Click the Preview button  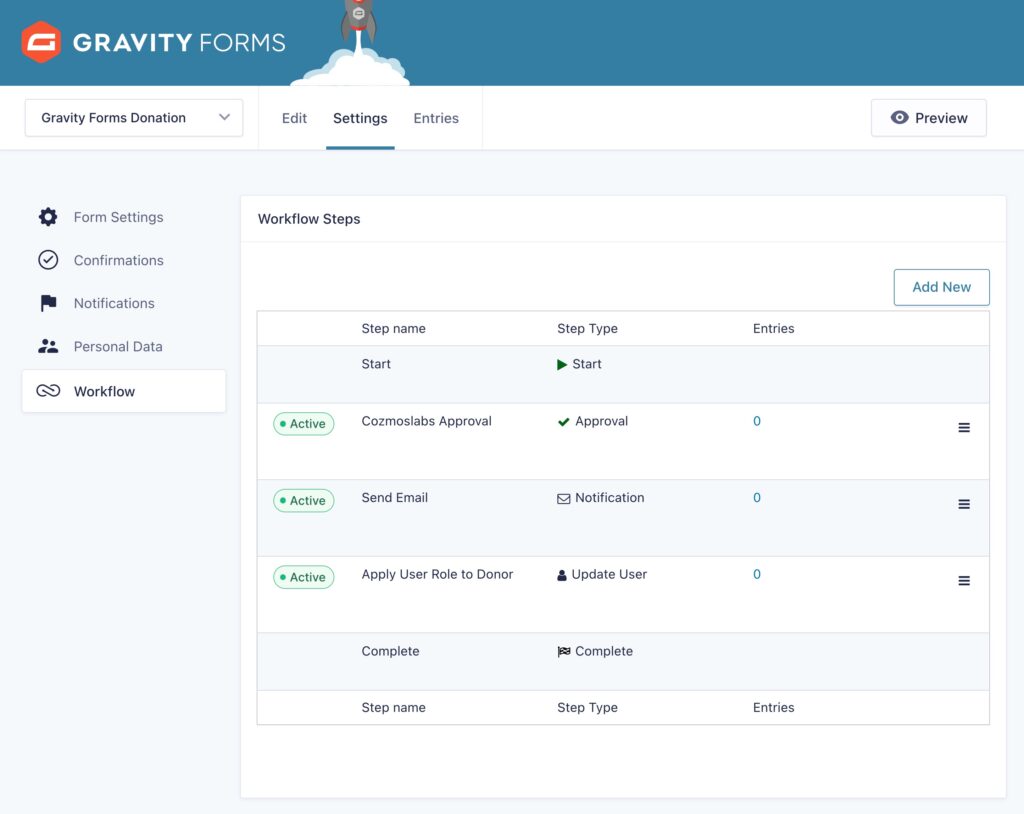click(929, 118)
